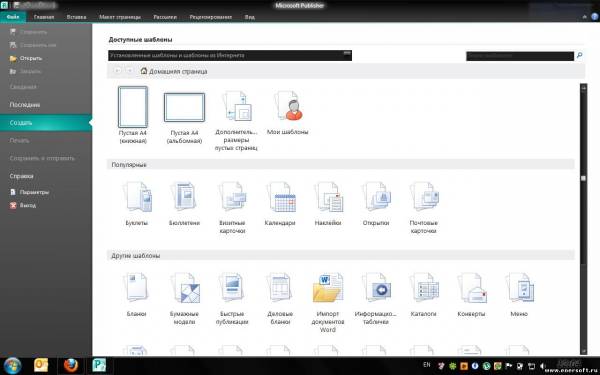
Task: Click Открыть in the backstage menu
Action: [x=26, y=58]
